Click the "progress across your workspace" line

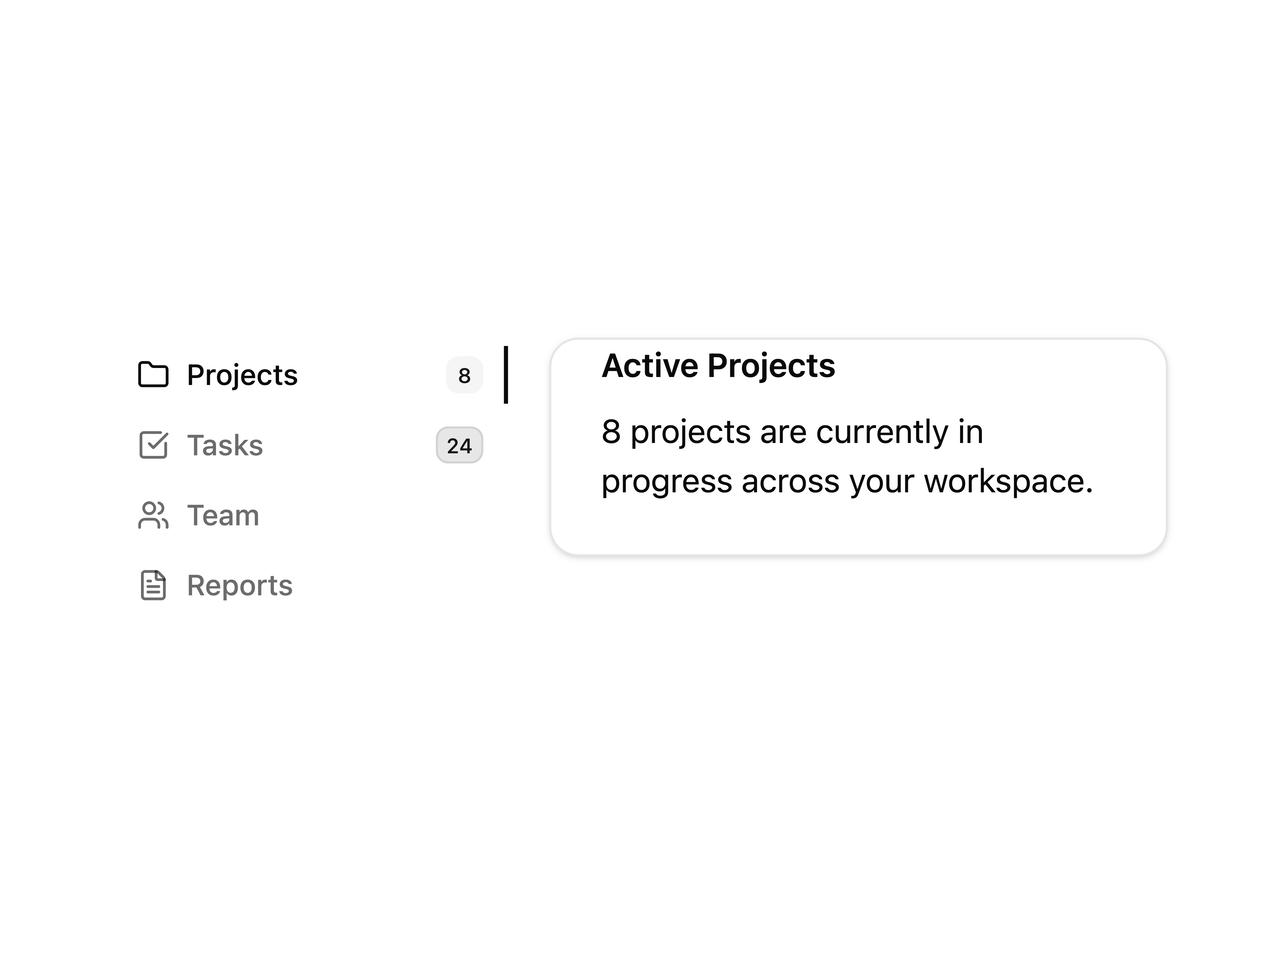[847, 481]
